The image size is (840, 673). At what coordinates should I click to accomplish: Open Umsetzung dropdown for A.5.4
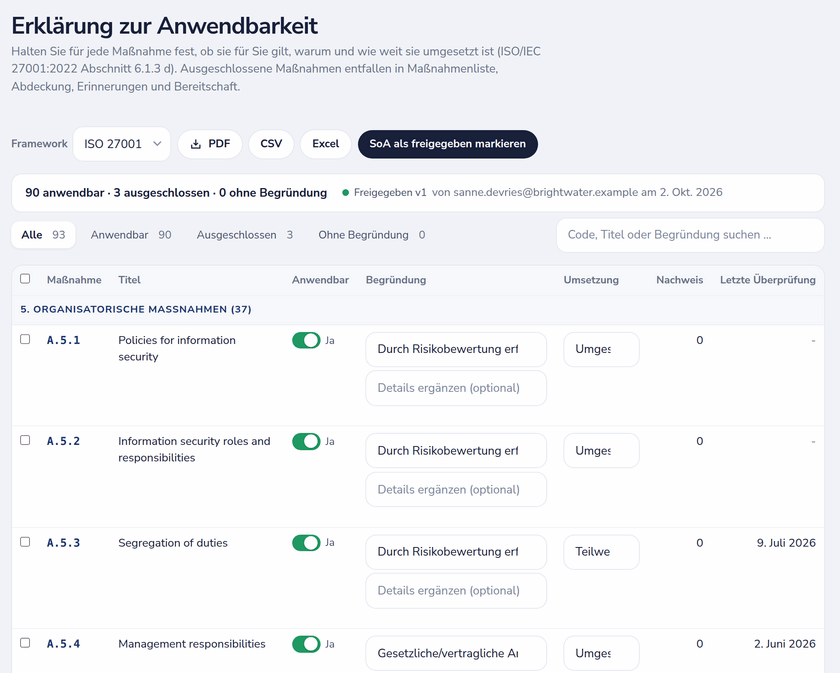tap(601, 654)
